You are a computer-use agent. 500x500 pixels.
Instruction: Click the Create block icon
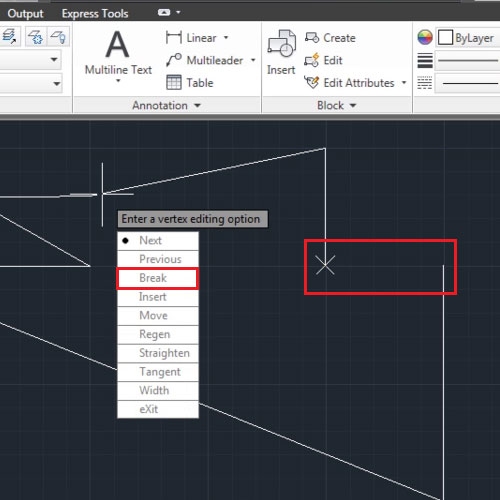[312, 38]
